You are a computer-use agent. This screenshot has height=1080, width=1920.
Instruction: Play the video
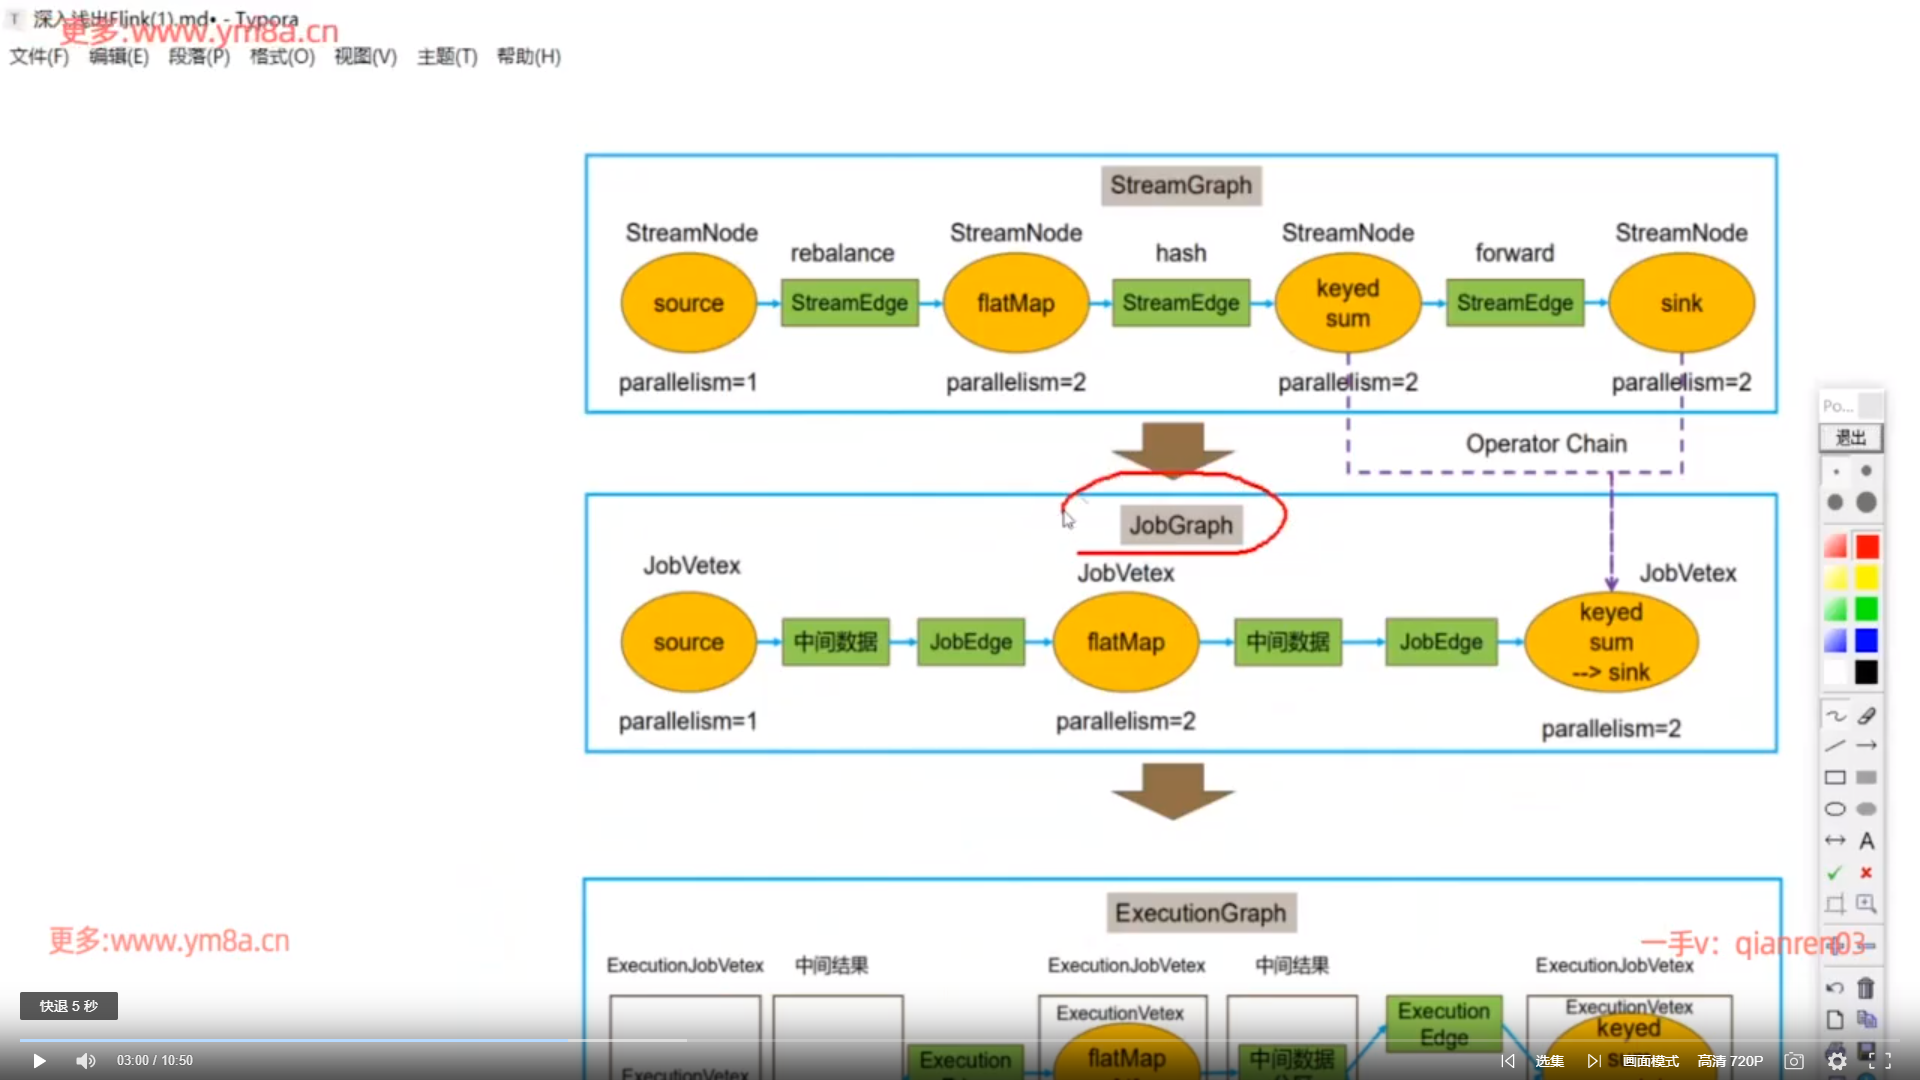(x=39, y=1061)
